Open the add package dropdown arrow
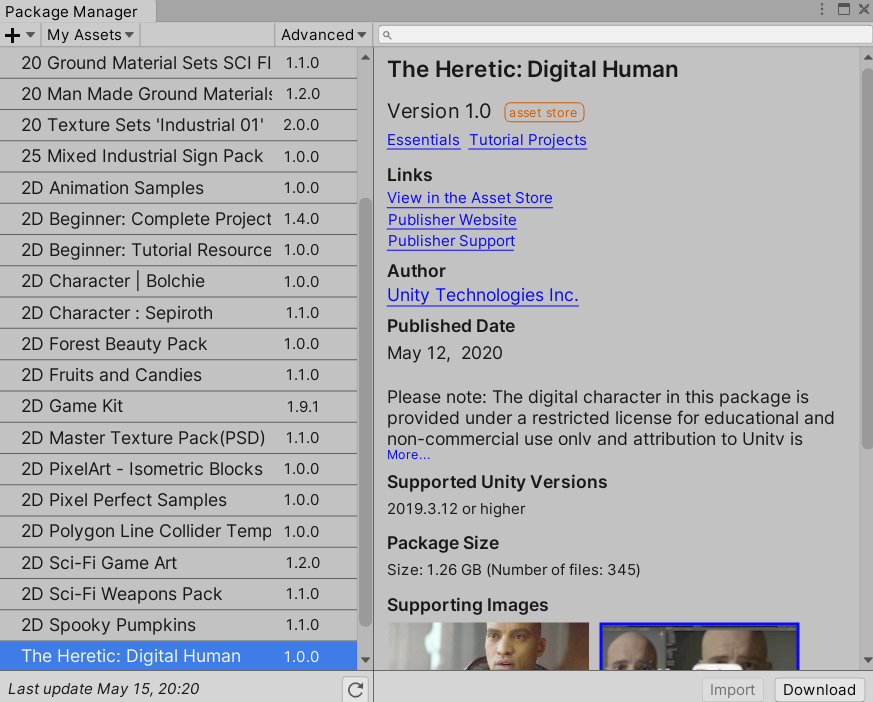Viewport: 873px width, 702px height. point(31,35)
